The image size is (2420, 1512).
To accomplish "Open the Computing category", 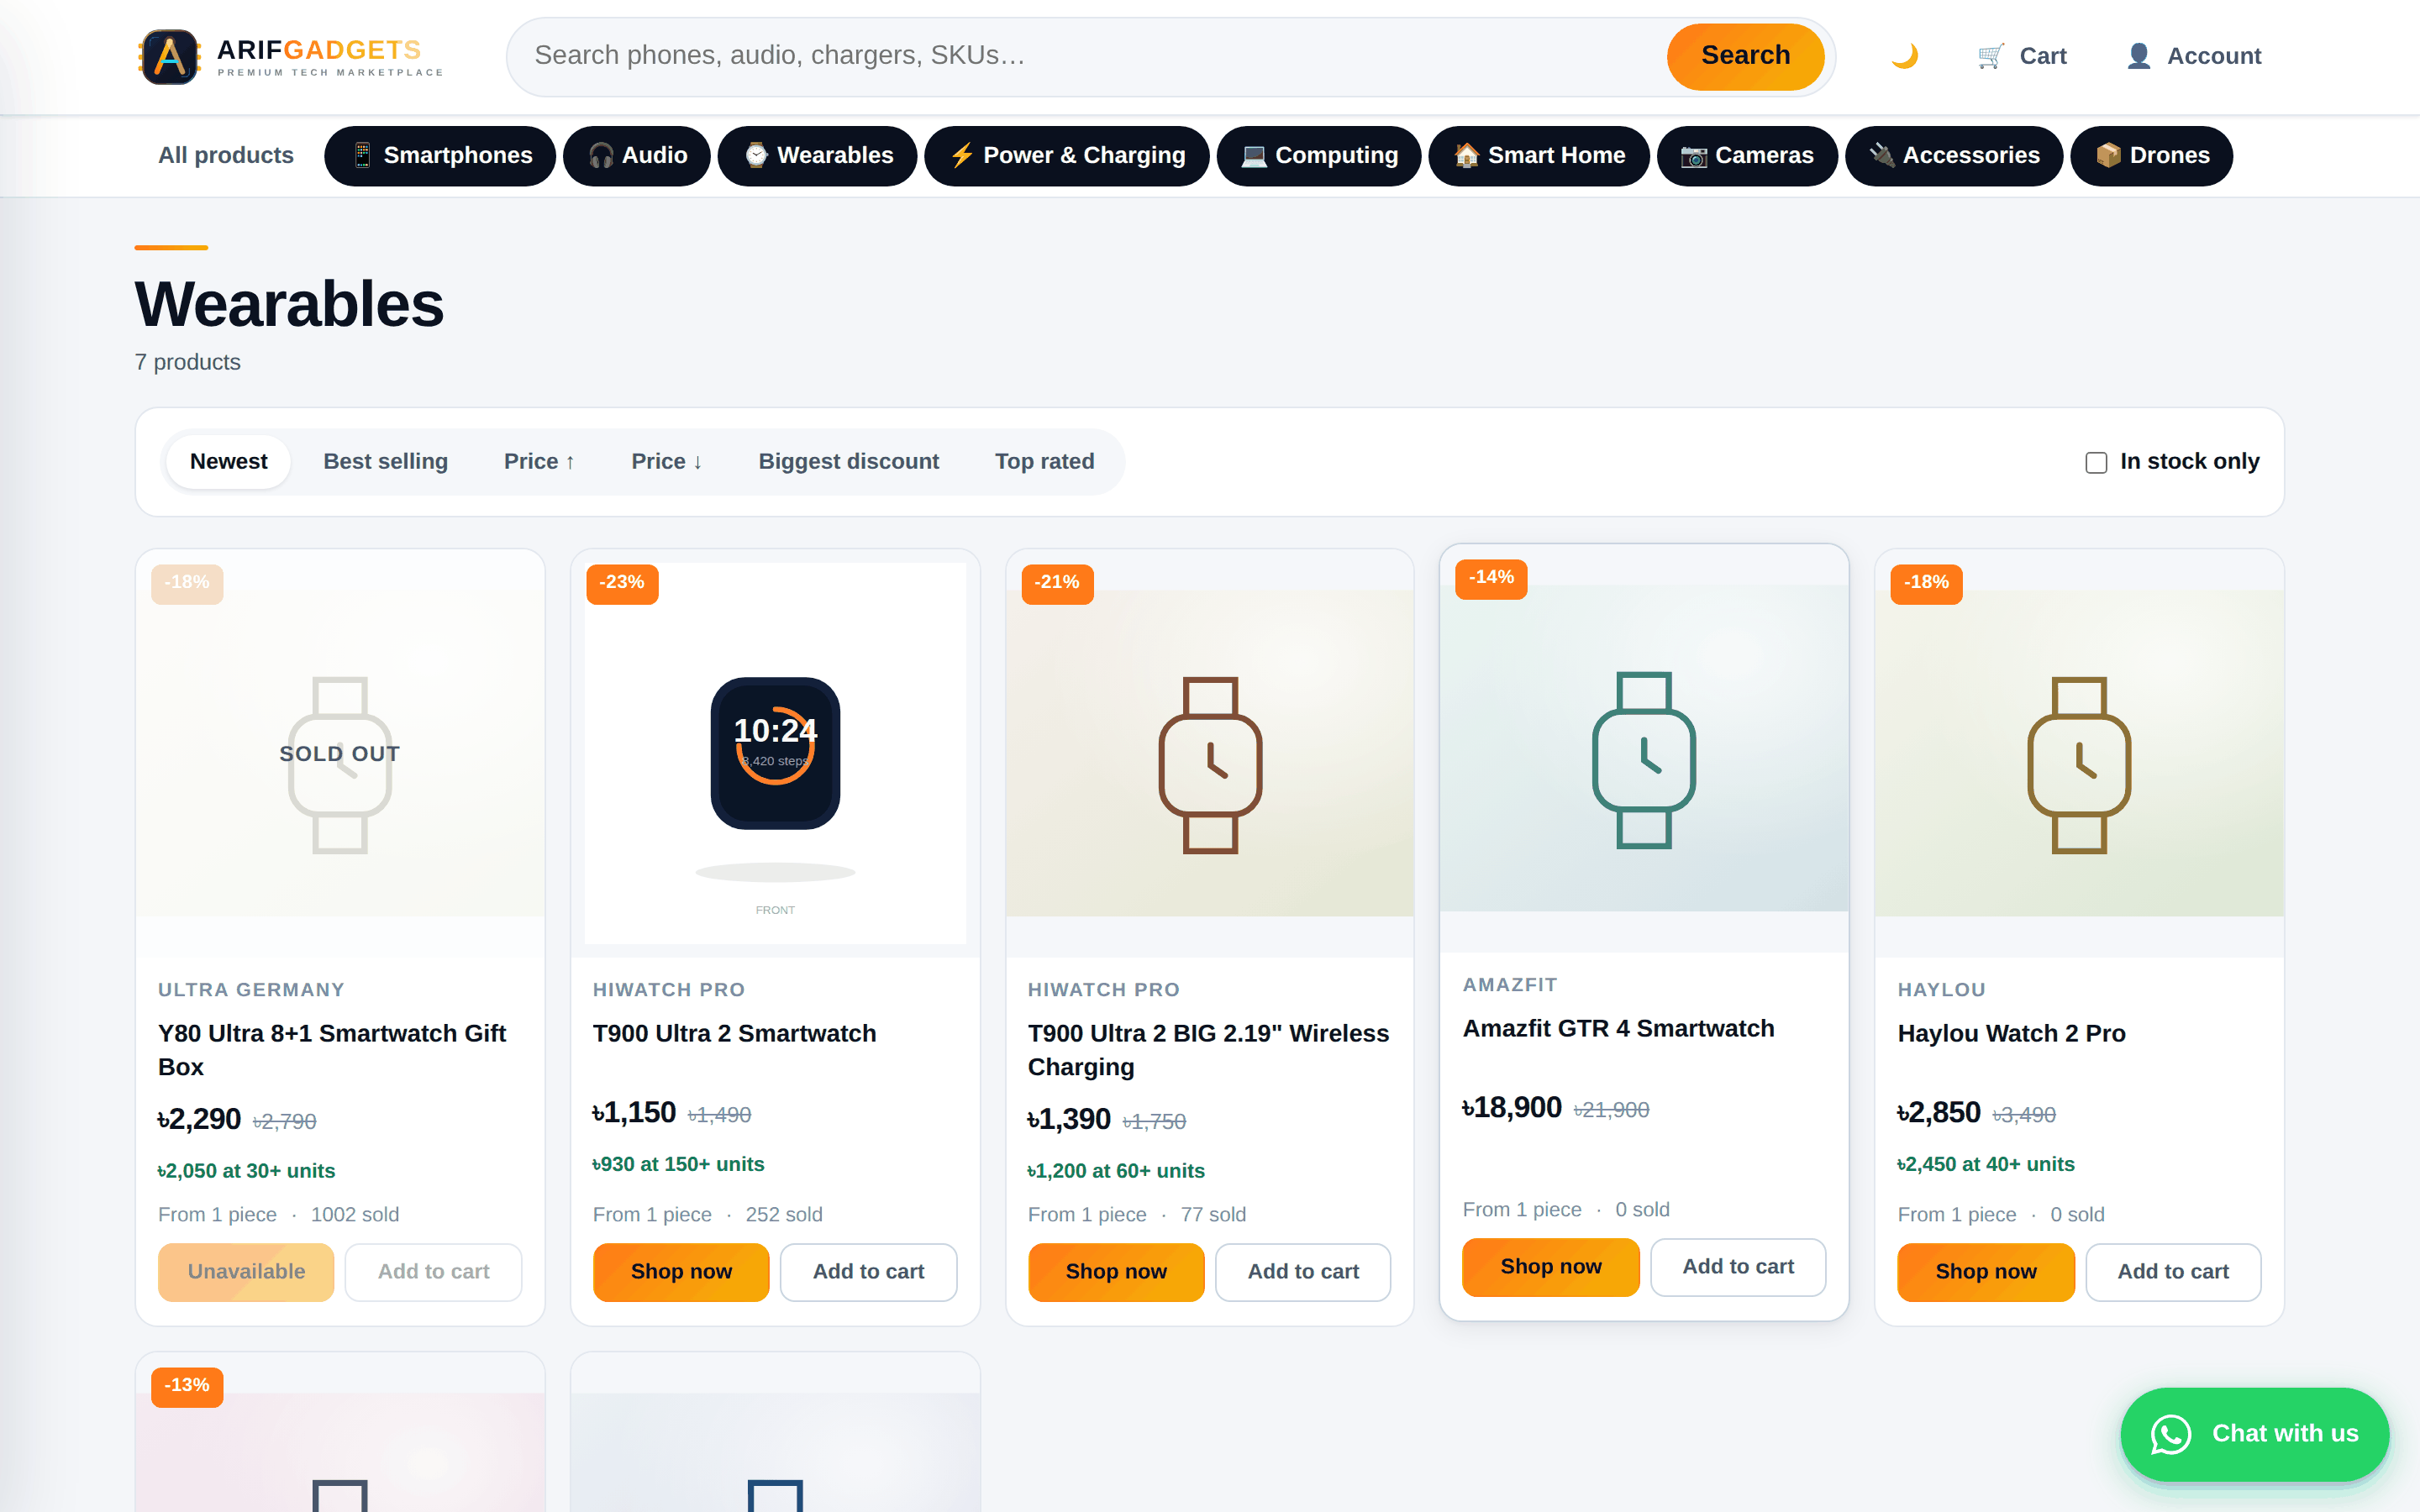I will (x=1318, y=156).
